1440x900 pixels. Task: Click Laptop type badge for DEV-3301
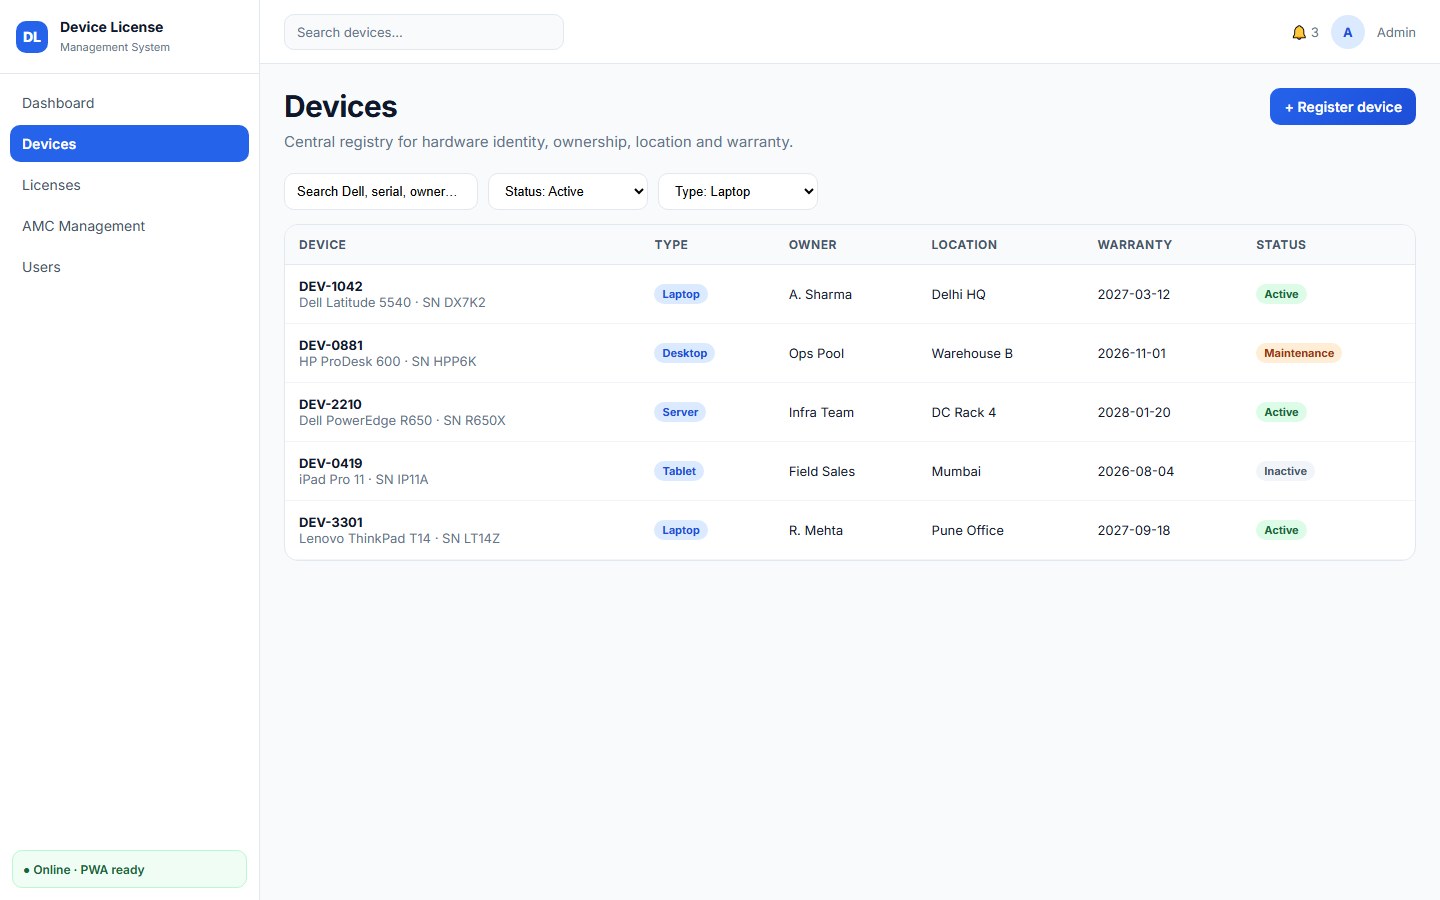(x=681, y=530)
